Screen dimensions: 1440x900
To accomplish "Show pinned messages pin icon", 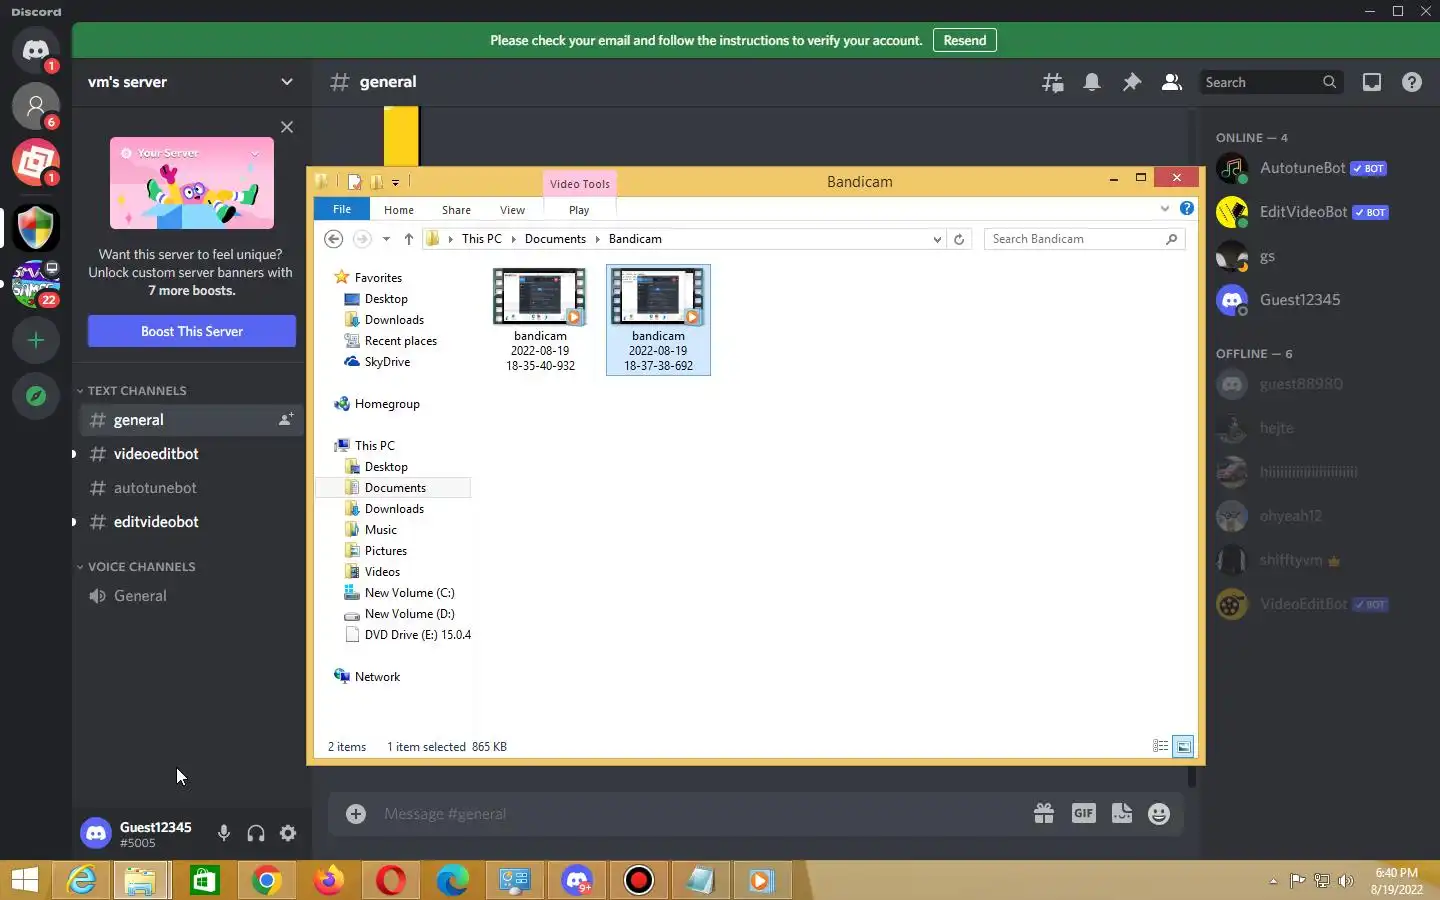I will 1132,83.
